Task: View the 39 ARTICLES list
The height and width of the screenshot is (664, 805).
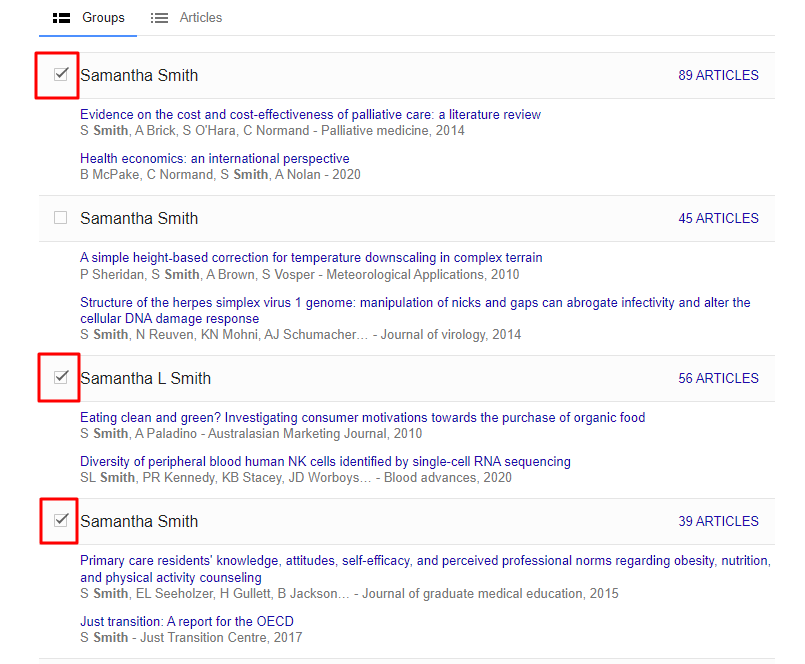Action: pyautogui.click(x=718, y=521)
